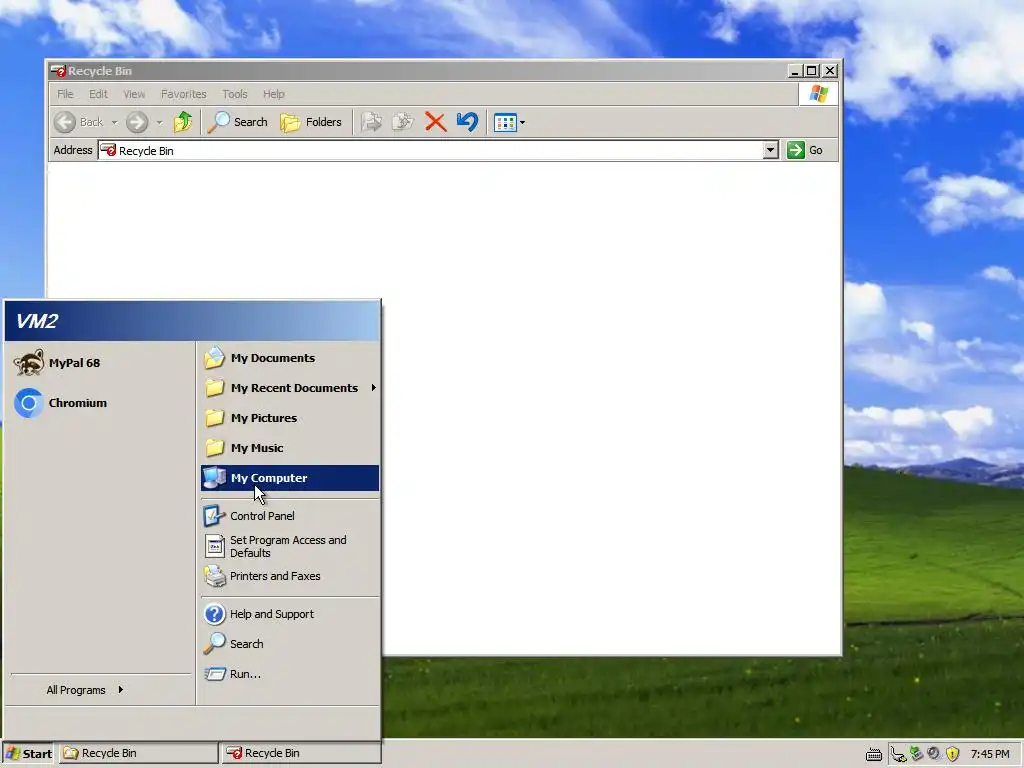Minimize the Recycle Bin window
The image size is (1024, 768).
coord(795,71)
